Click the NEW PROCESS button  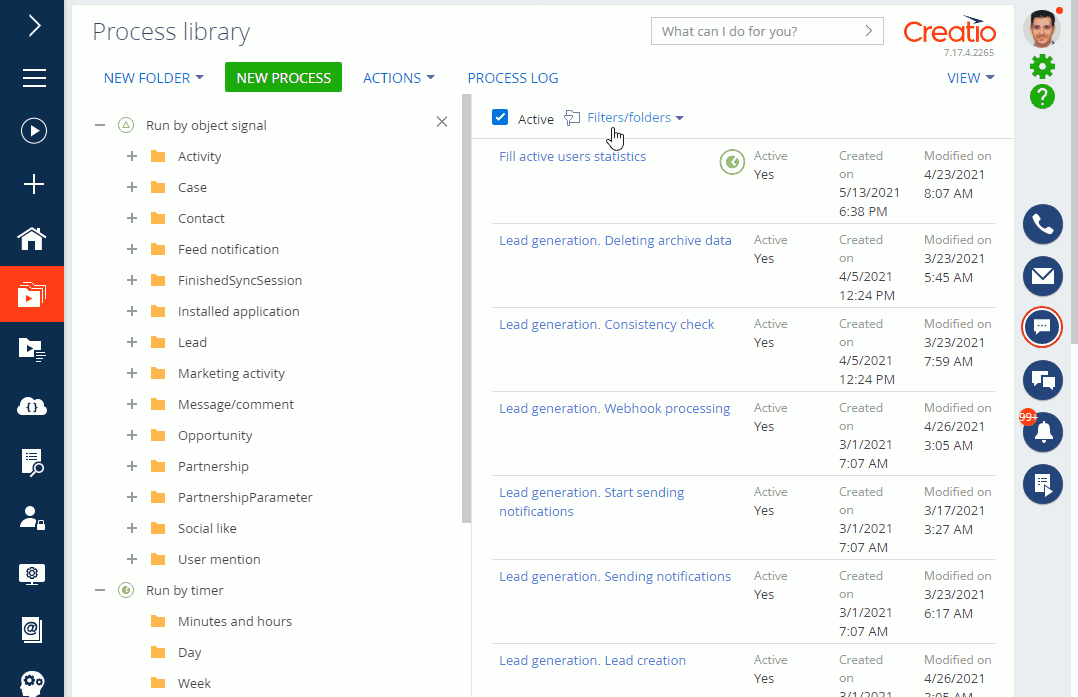283,78
